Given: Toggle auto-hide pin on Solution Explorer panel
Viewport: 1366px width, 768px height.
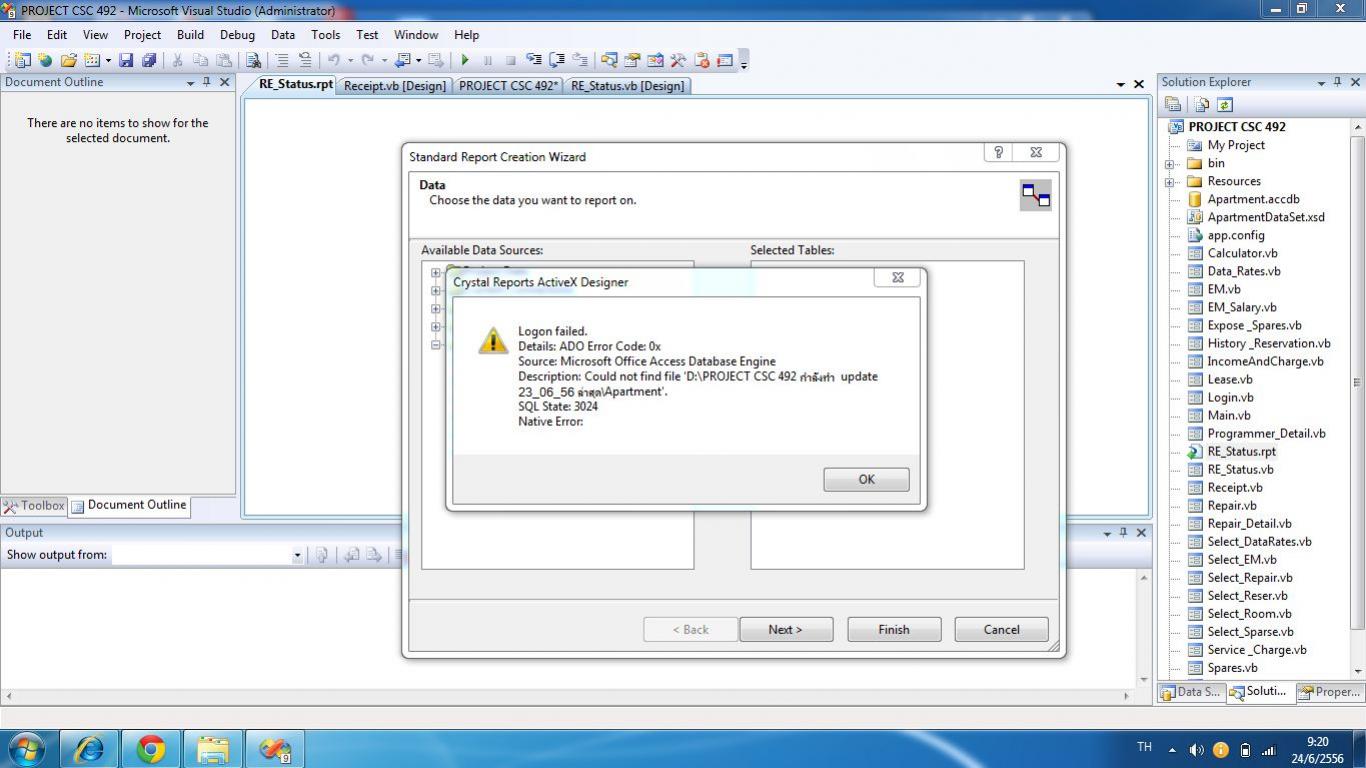Looking at the screenshot, I should (x=1338, y=82).
